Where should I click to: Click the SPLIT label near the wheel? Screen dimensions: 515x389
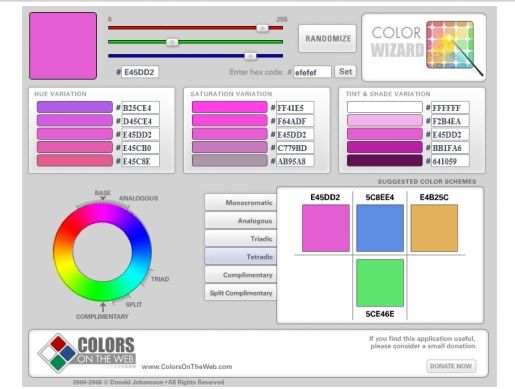[x=134, y=304]
